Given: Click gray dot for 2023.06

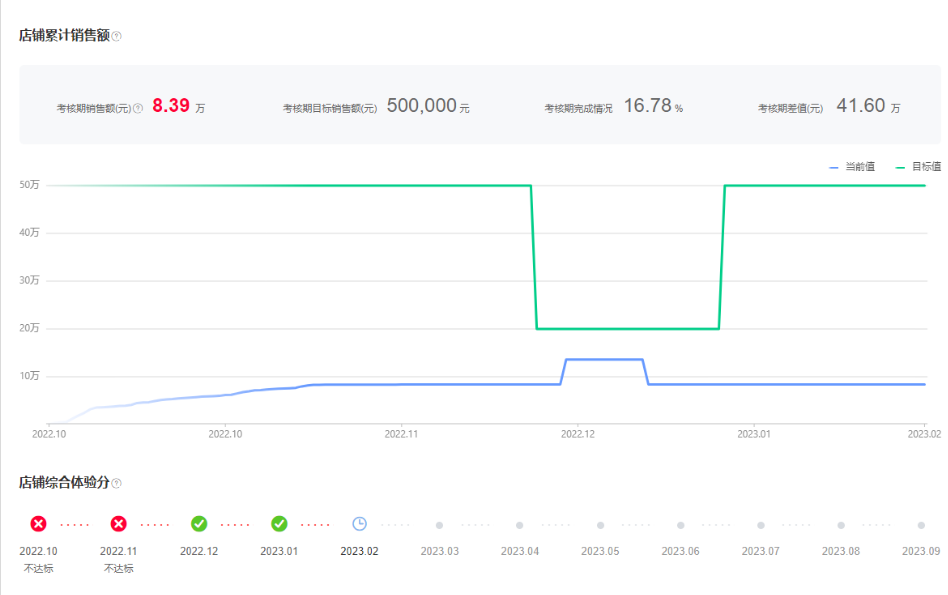Looking at the screenshot, I should click(x=680, y=525).
